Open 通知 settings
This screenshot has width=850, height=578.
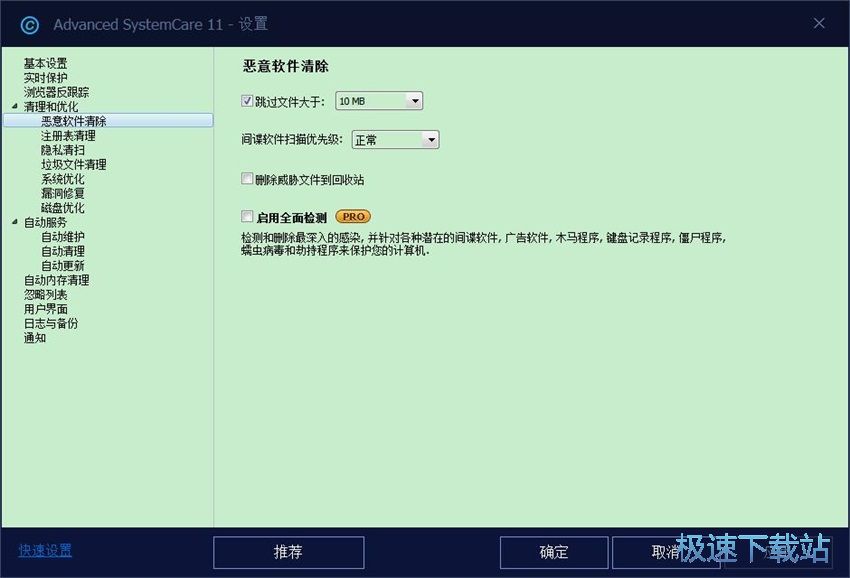pos(34,338)
